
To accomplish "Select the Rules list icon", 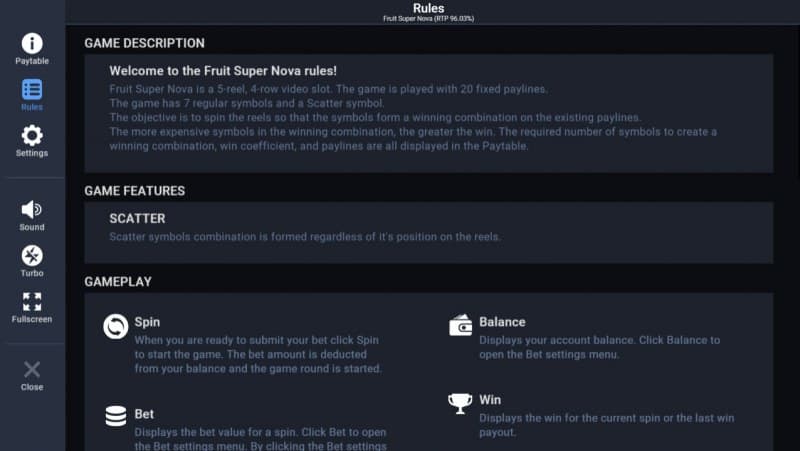I will coord(32,89).
